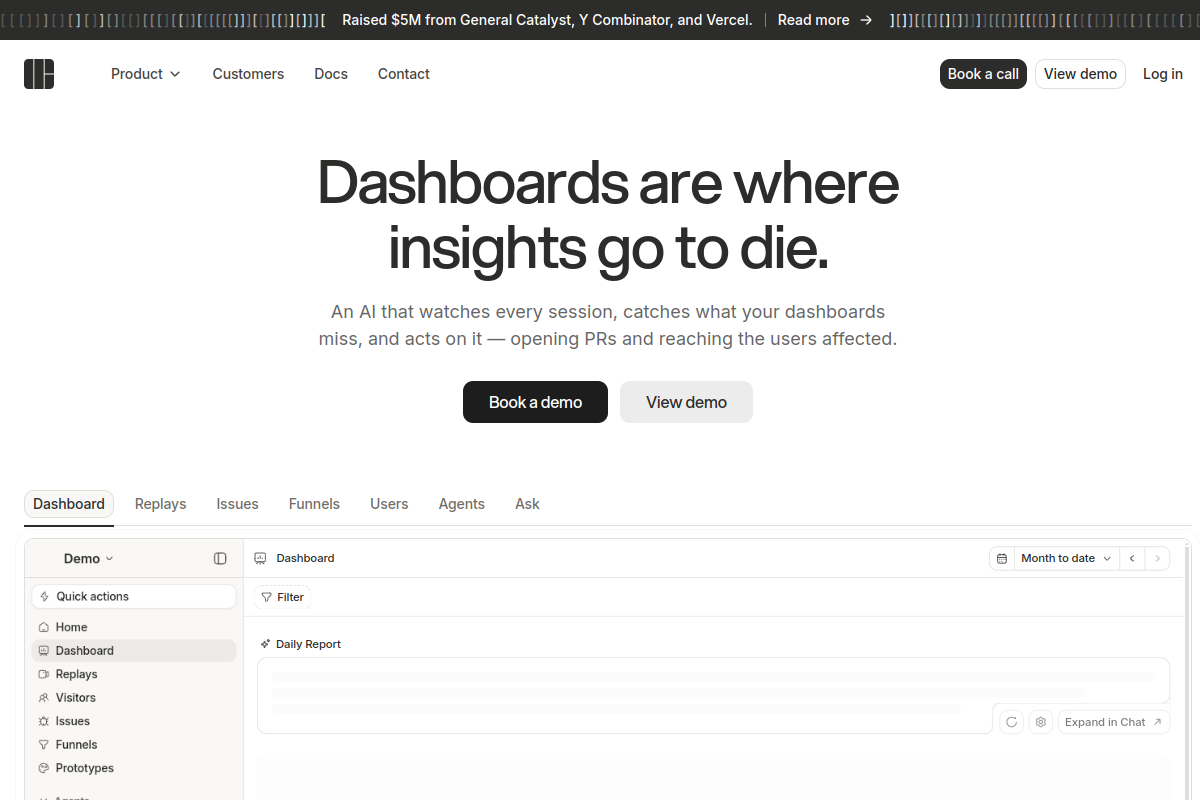Screen dimensions: 1200x800
Task: Open the Docs link
Action: point(331,74)
